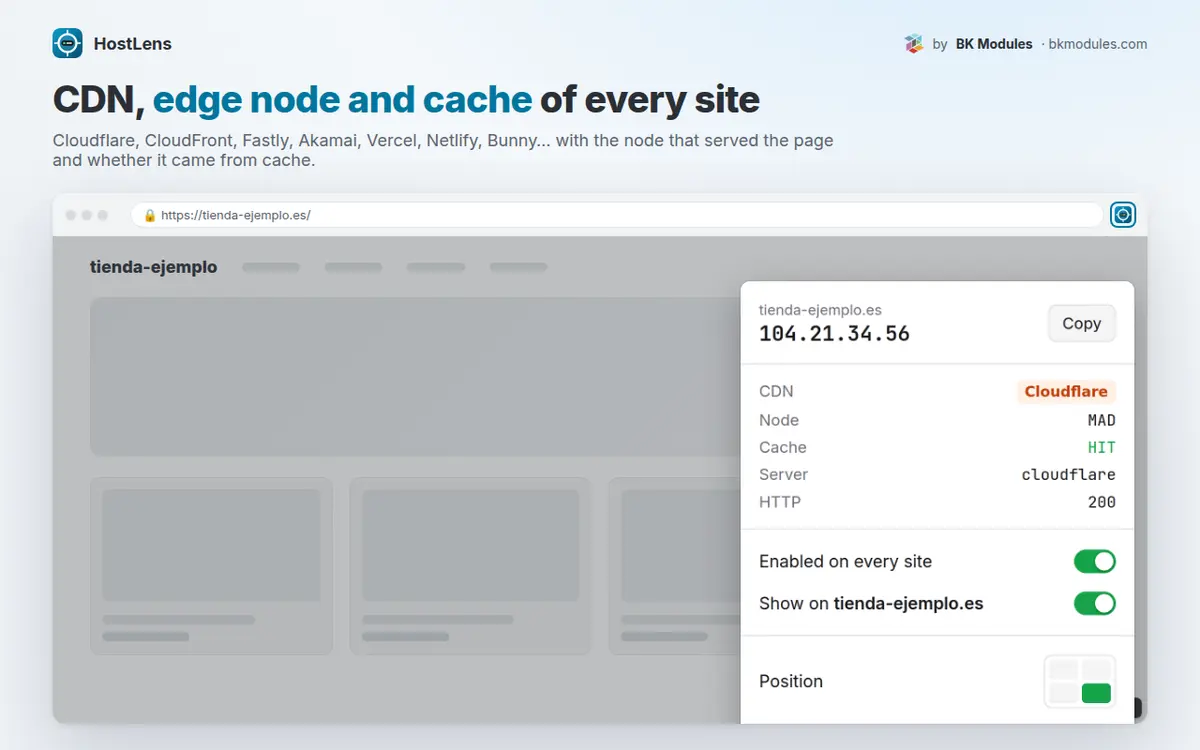Click the Server row label
This screenshot has height=750, width=1200.
tap(783, 474)
